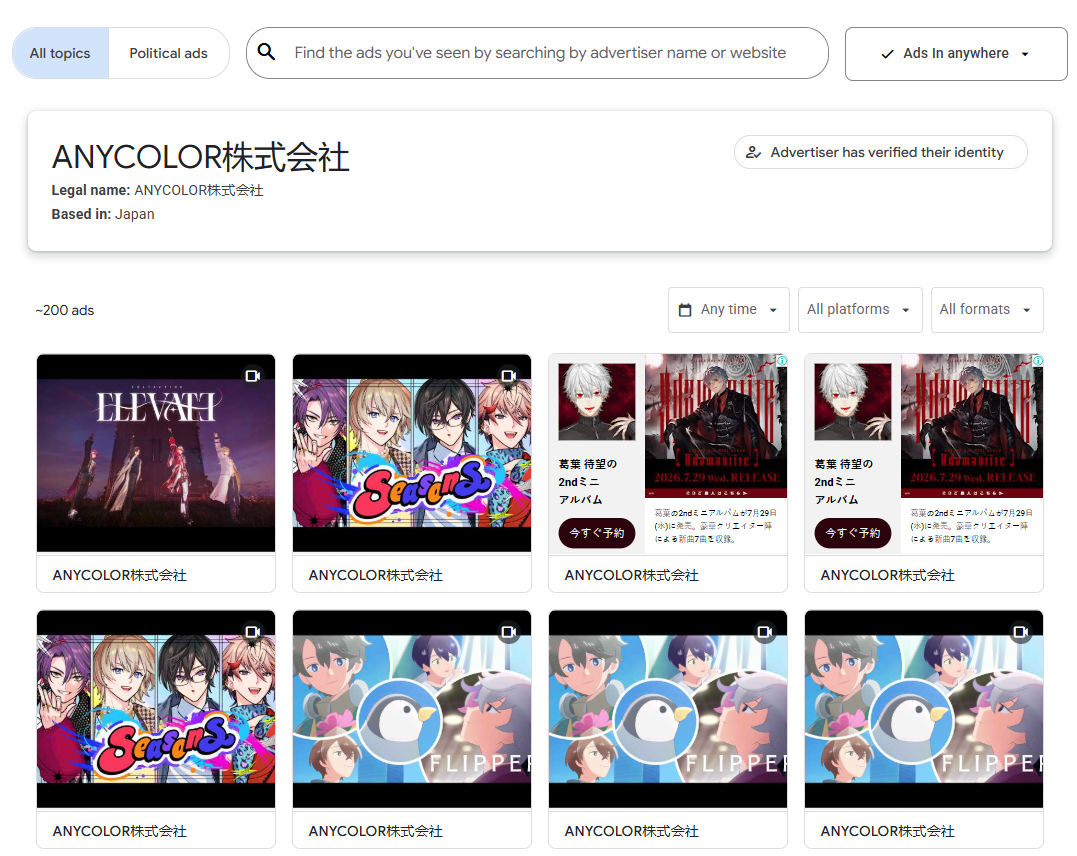Click 今すぐ予約 button in fourth ad card
1077x856 pixels.
pyautogui.click(x=853, y=533)
